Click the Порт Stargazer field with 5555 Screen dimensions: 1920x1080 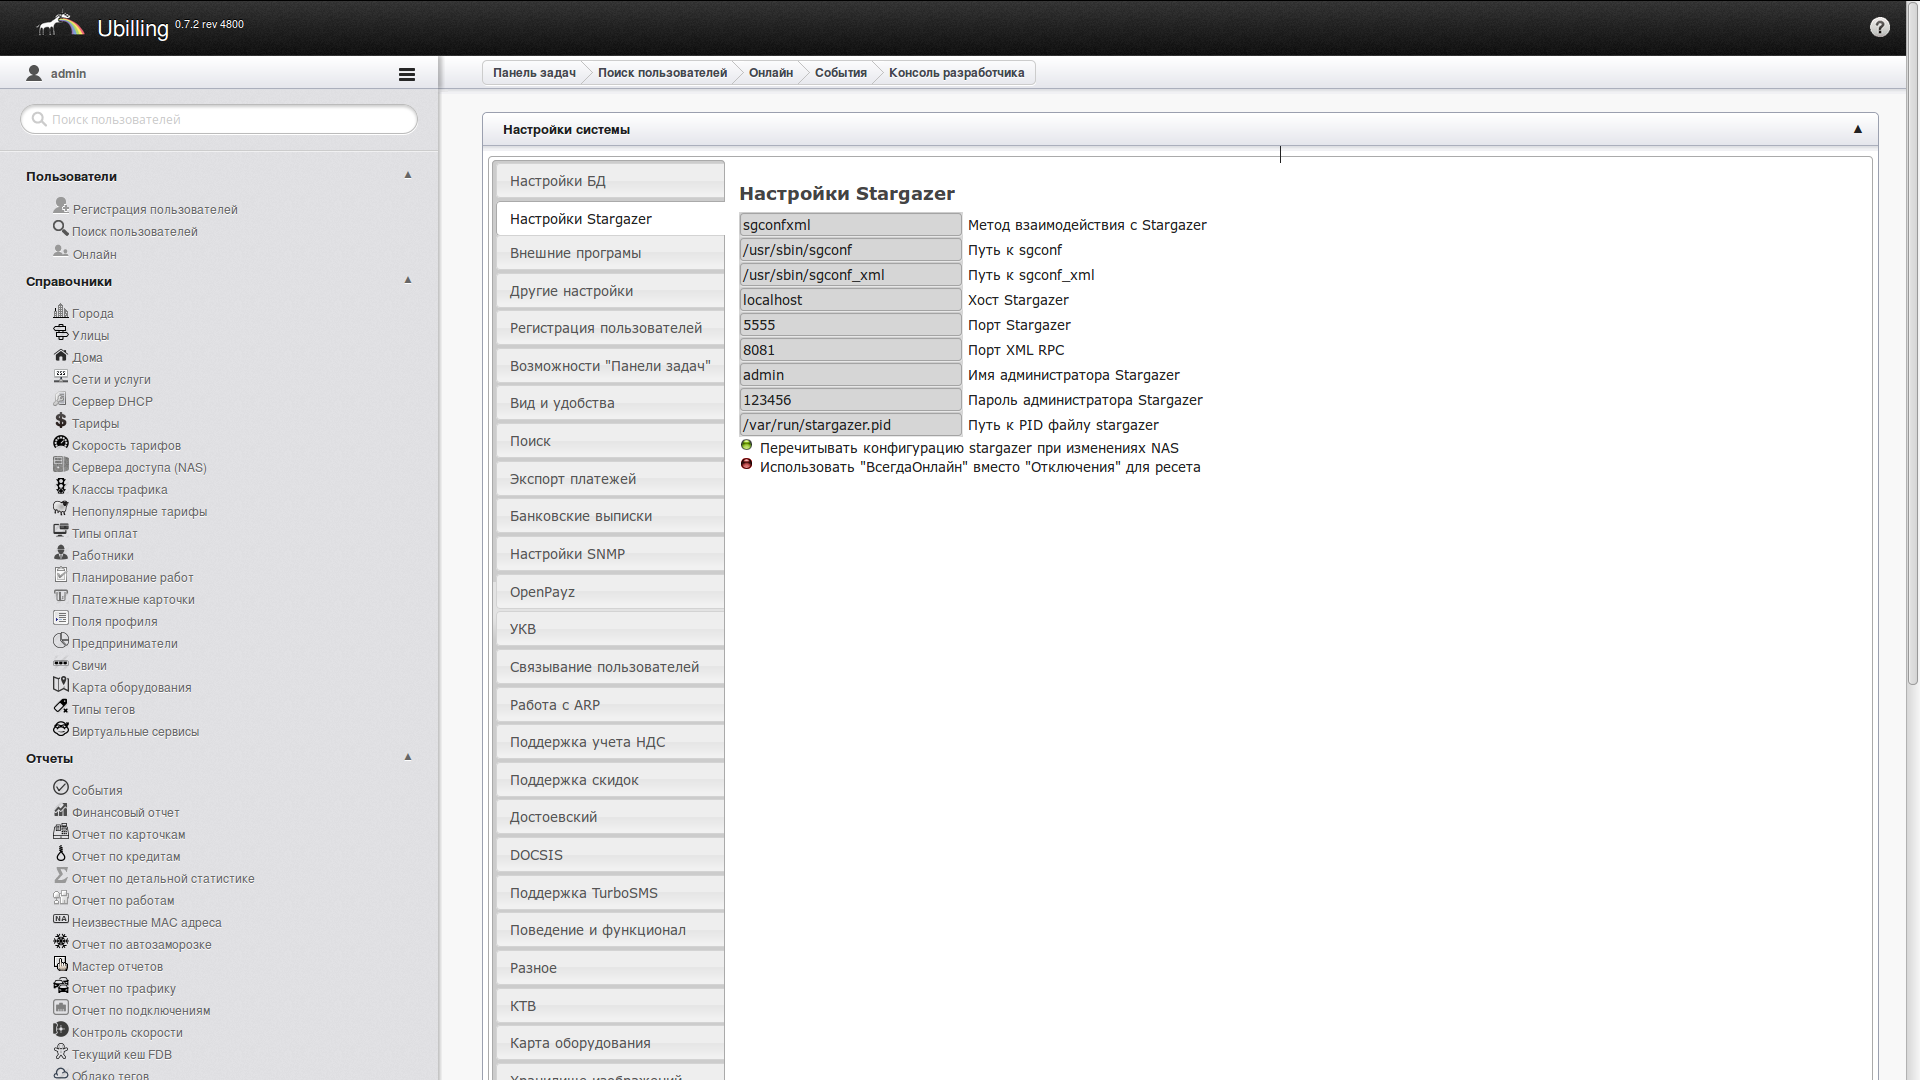(850, 325)
